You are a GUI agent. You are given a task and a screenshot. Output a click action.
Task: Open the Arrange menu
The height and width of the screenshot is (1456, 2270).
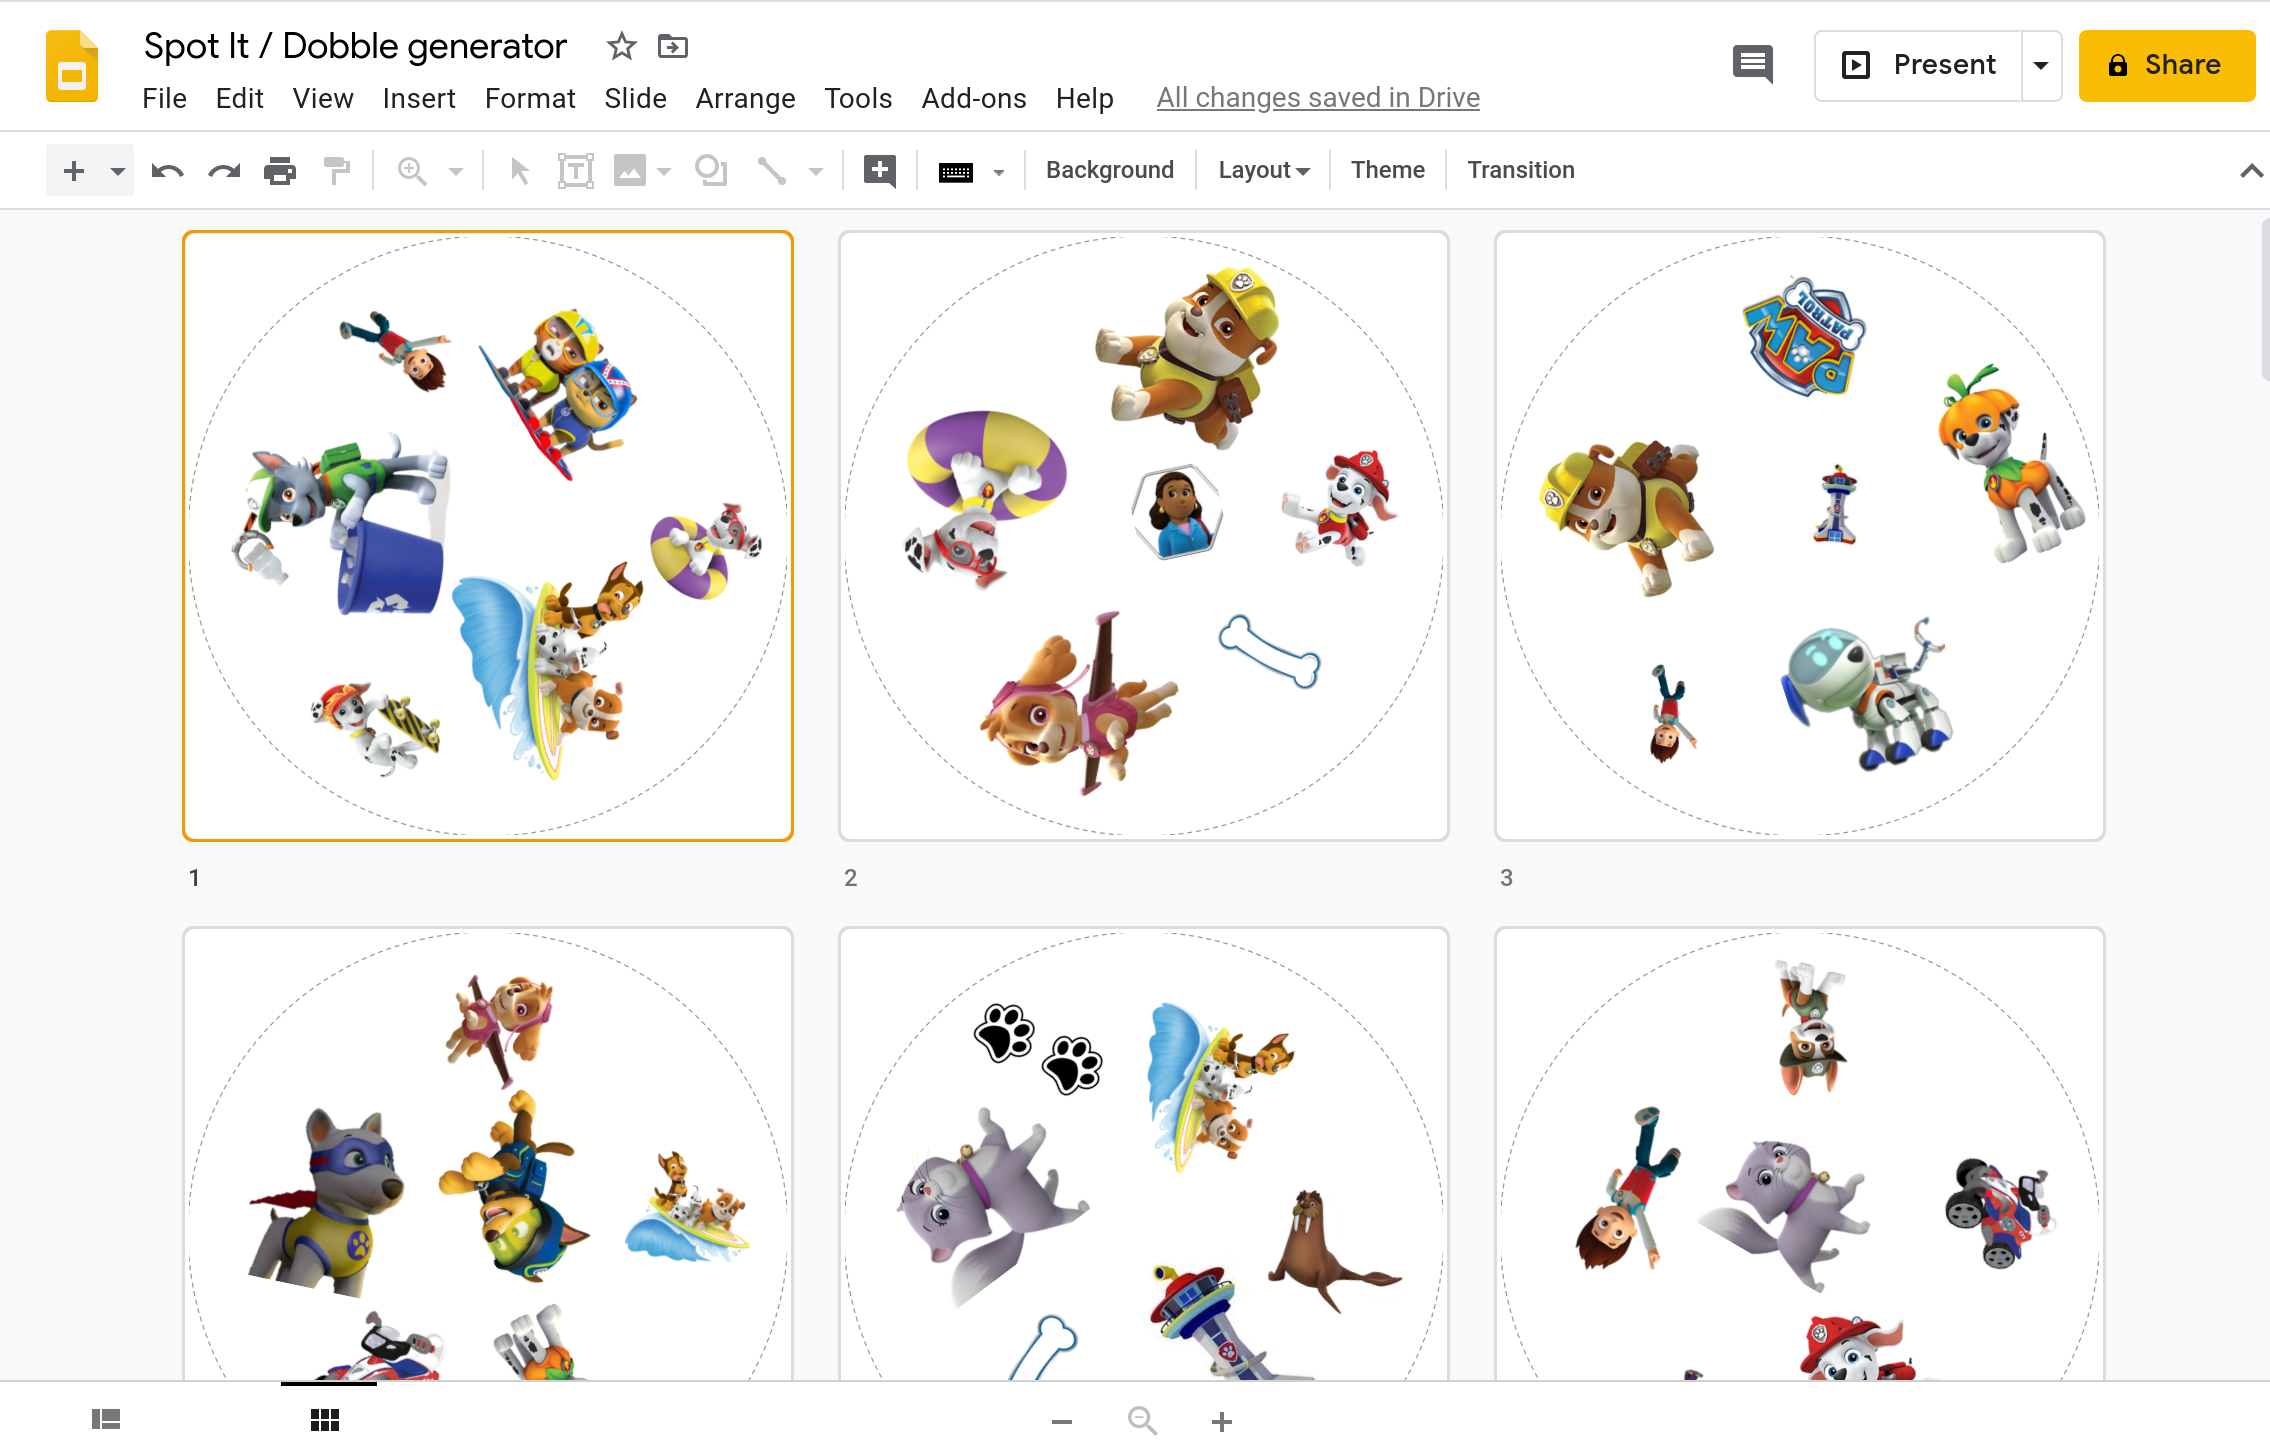[x=745, y=98]
